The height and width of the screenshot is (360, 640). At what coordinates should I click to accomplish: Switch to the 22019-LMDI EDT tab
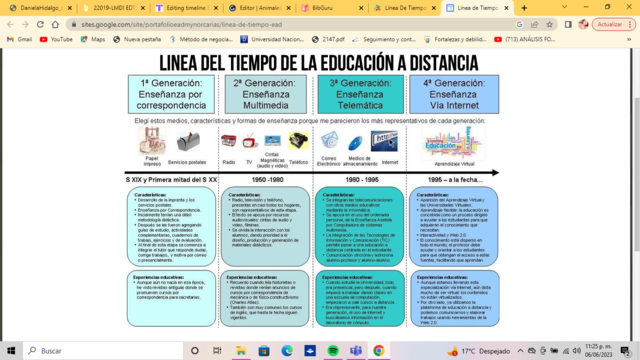[x=113, y=8]
